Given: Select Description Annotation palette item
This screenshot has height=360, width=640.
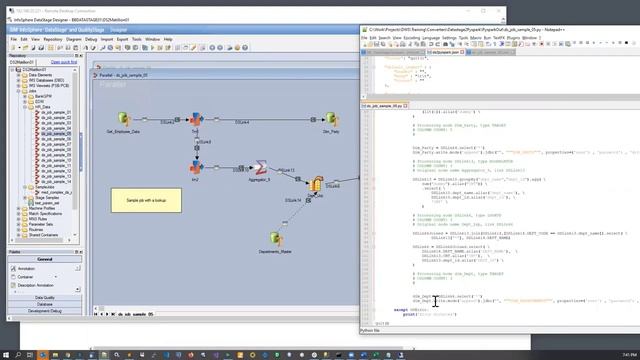Looking at the screenshot, I should 36,285.
